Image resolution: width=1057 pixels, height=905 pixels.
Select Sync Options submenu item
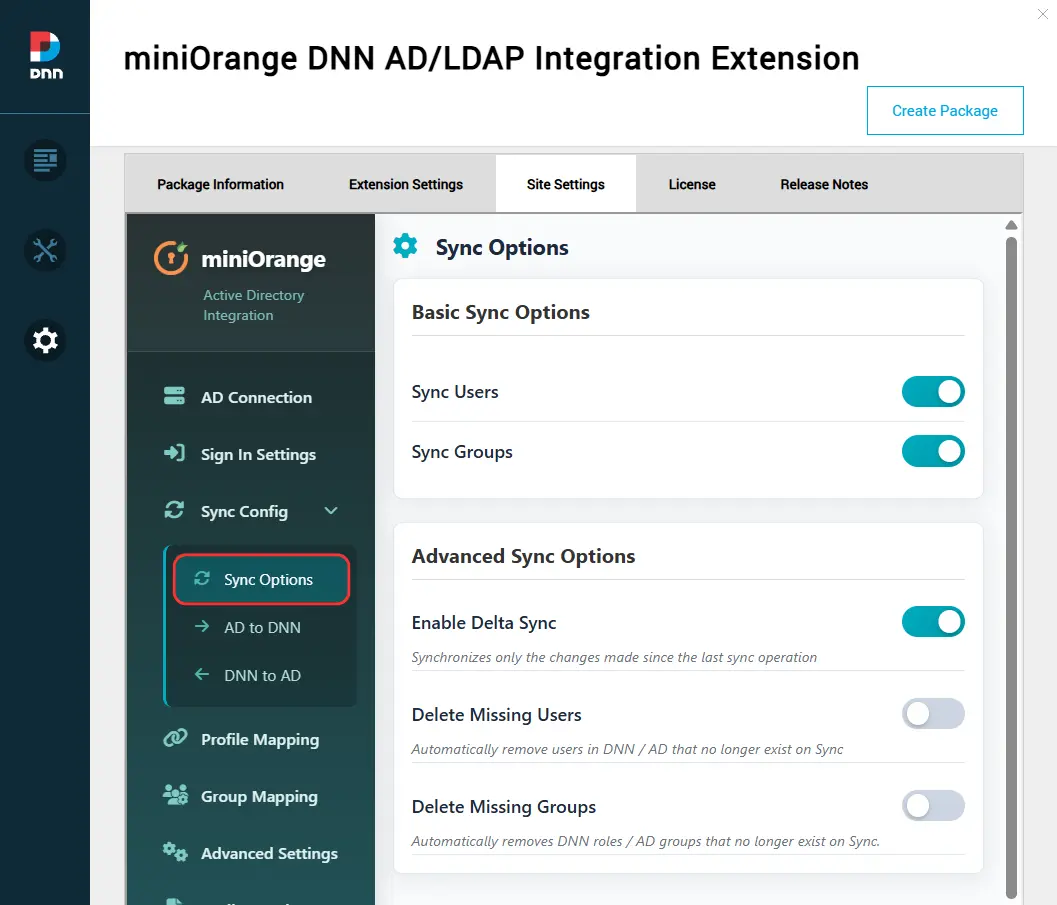tap(262, 580)
